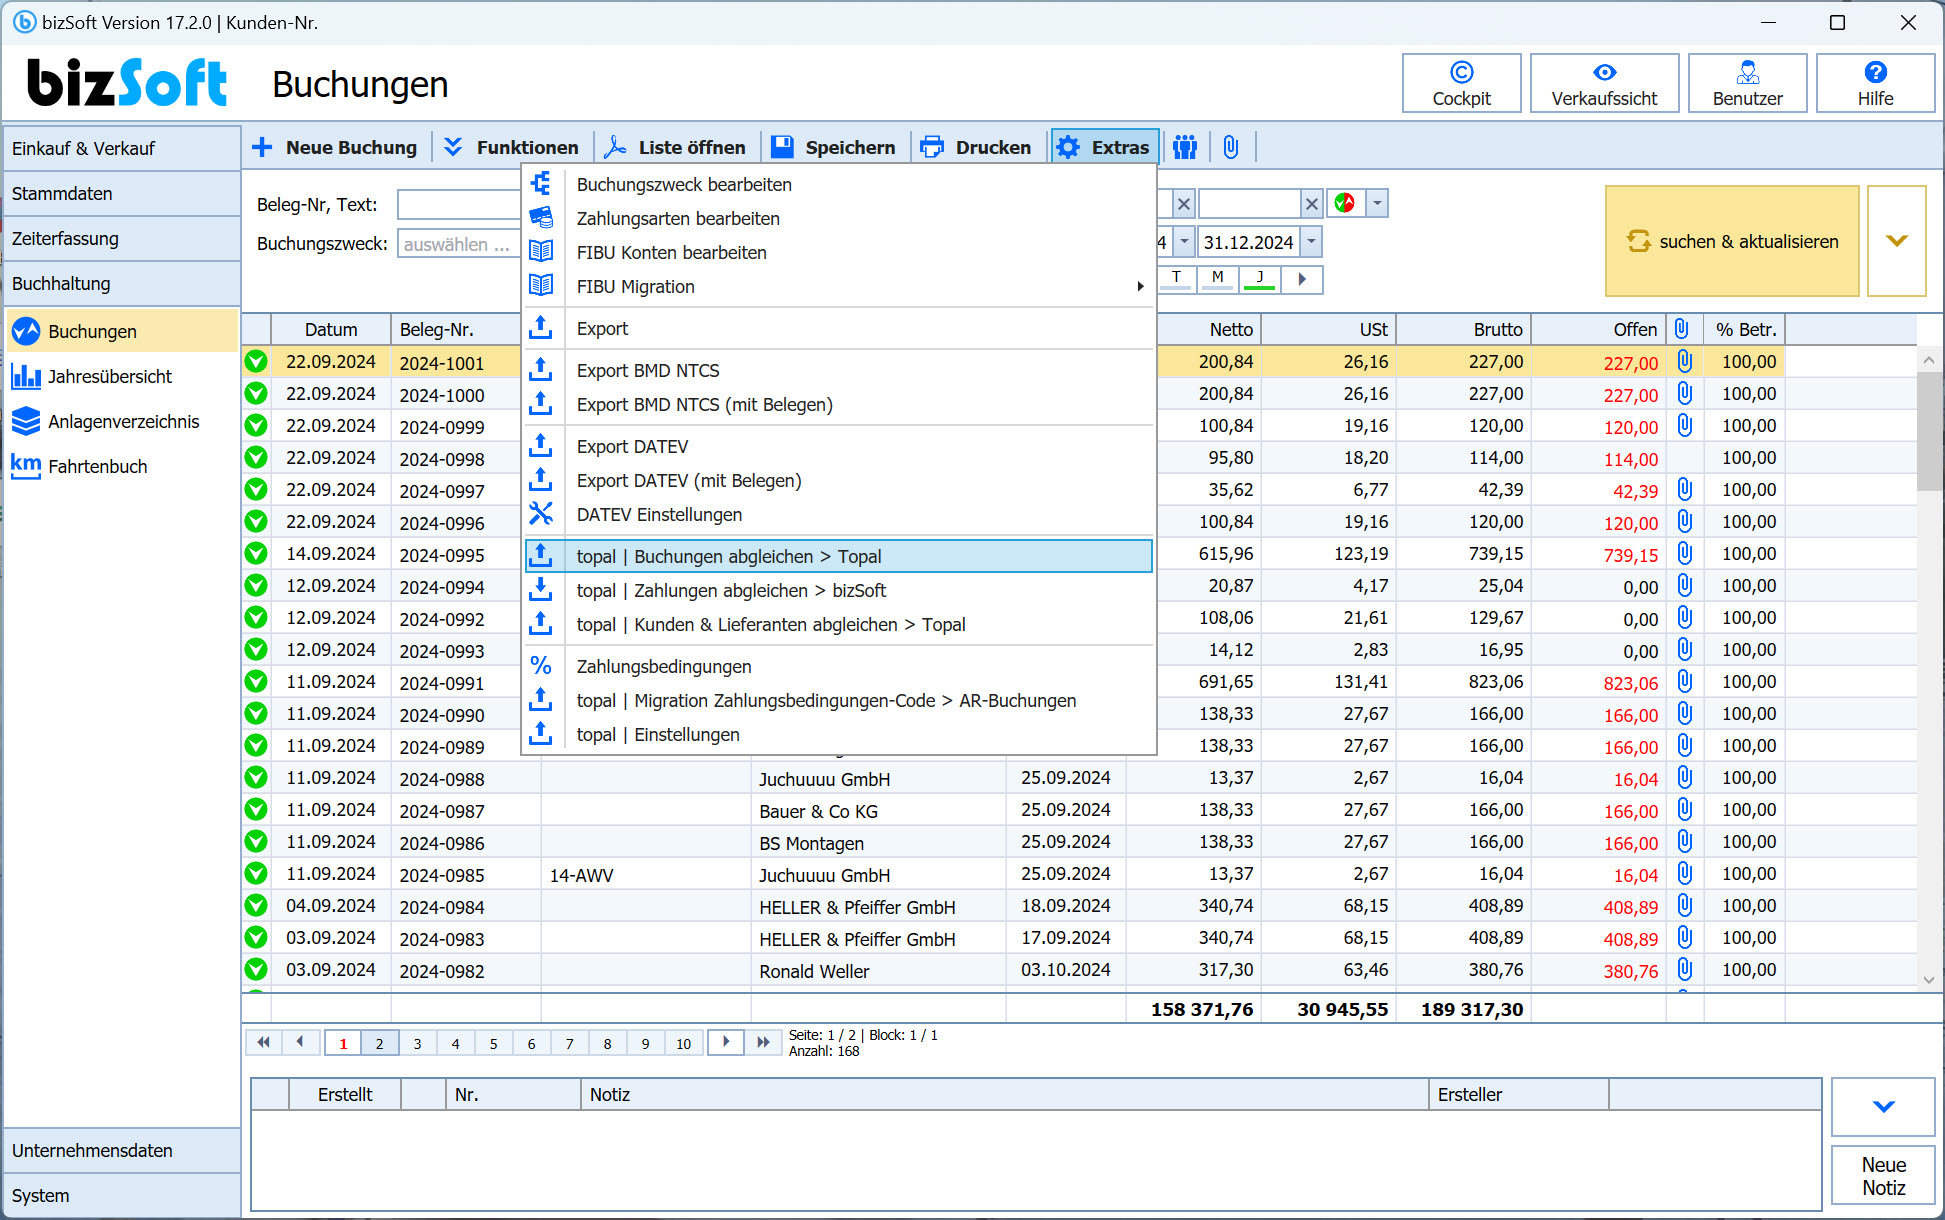Click Neue Notiz button
Image resolution: width=1945 pixels, height=1220 pixels.
tap(1883, 1176)
